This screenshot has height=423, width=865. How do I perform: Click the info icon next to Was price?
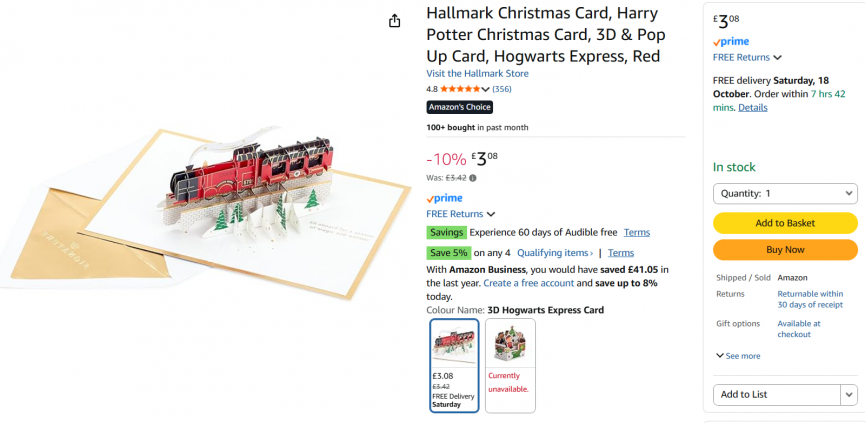[x=473, y=178]
